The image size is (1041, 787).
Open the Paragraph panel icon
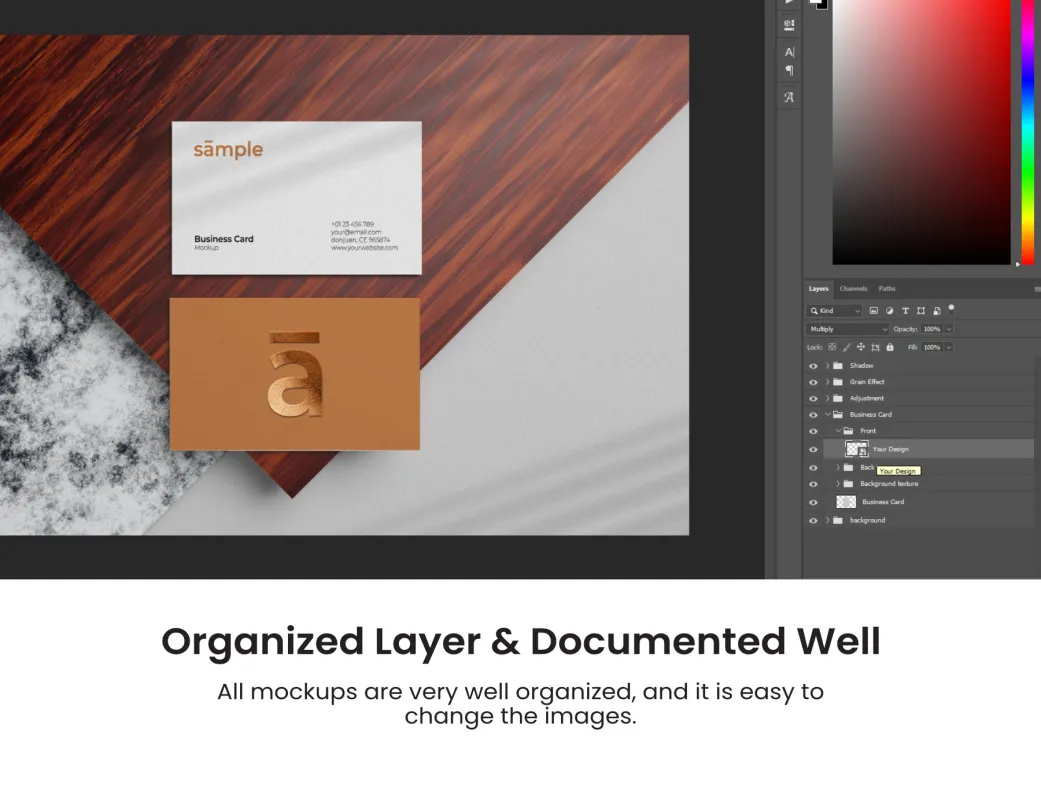coord(789,70)
